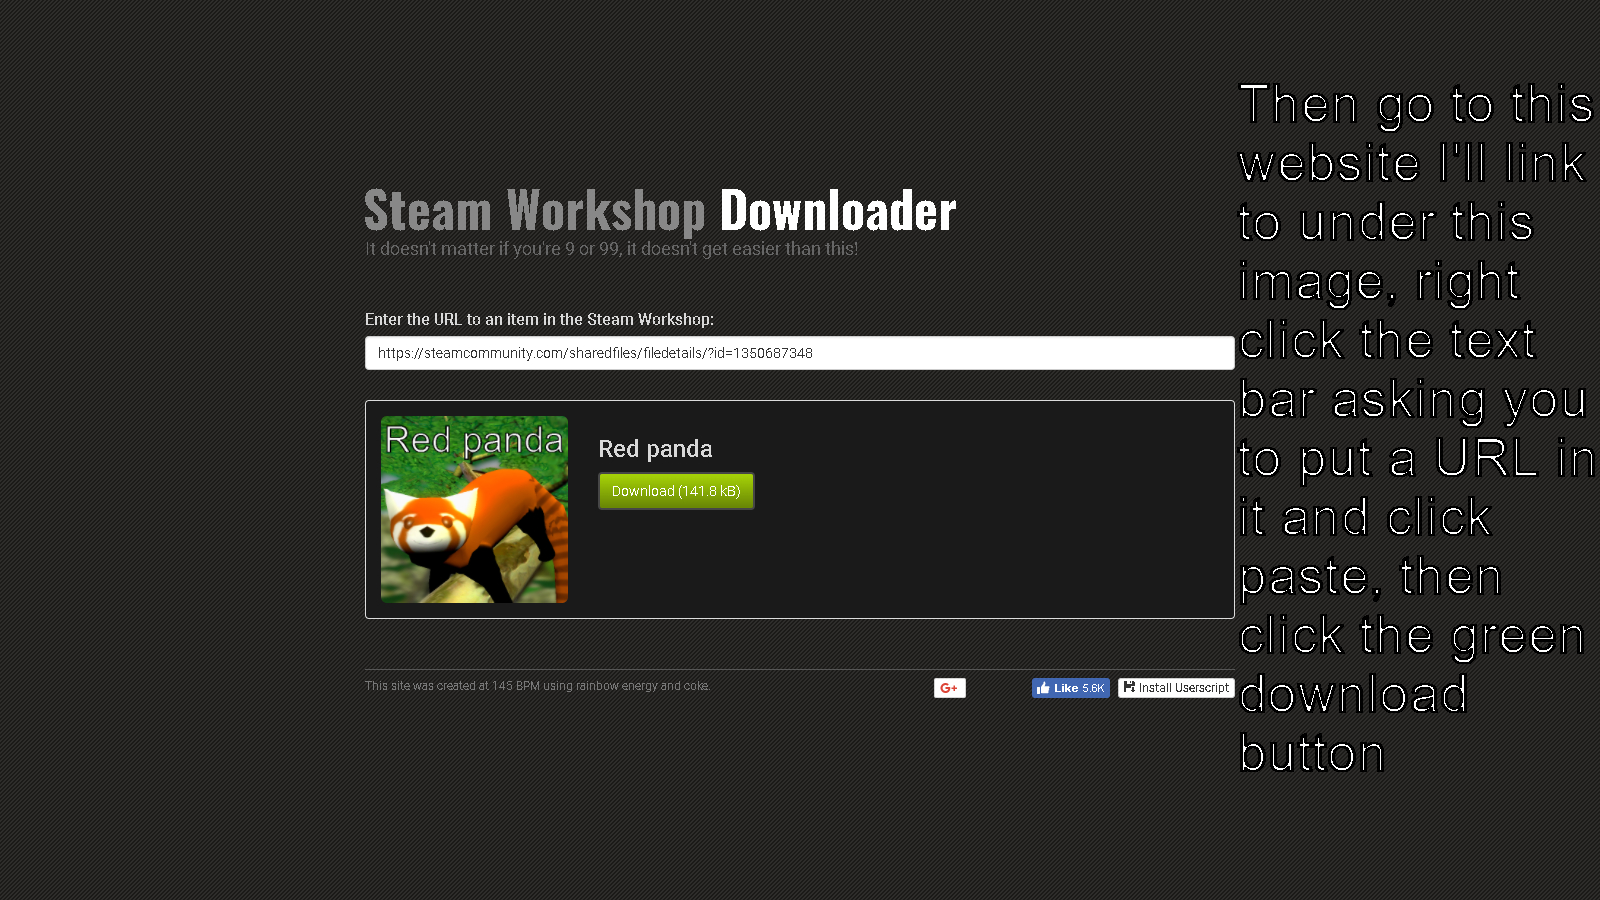Open the Red panda thumbnail image
The image size is (1600, 900).
pyautogui.click(x=474, y=509)
